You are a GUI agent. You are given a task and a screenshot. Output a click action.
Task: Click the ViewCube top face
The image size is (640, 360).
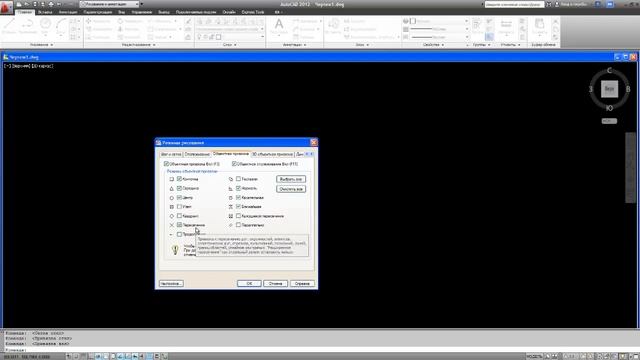(x=609, y=89)
